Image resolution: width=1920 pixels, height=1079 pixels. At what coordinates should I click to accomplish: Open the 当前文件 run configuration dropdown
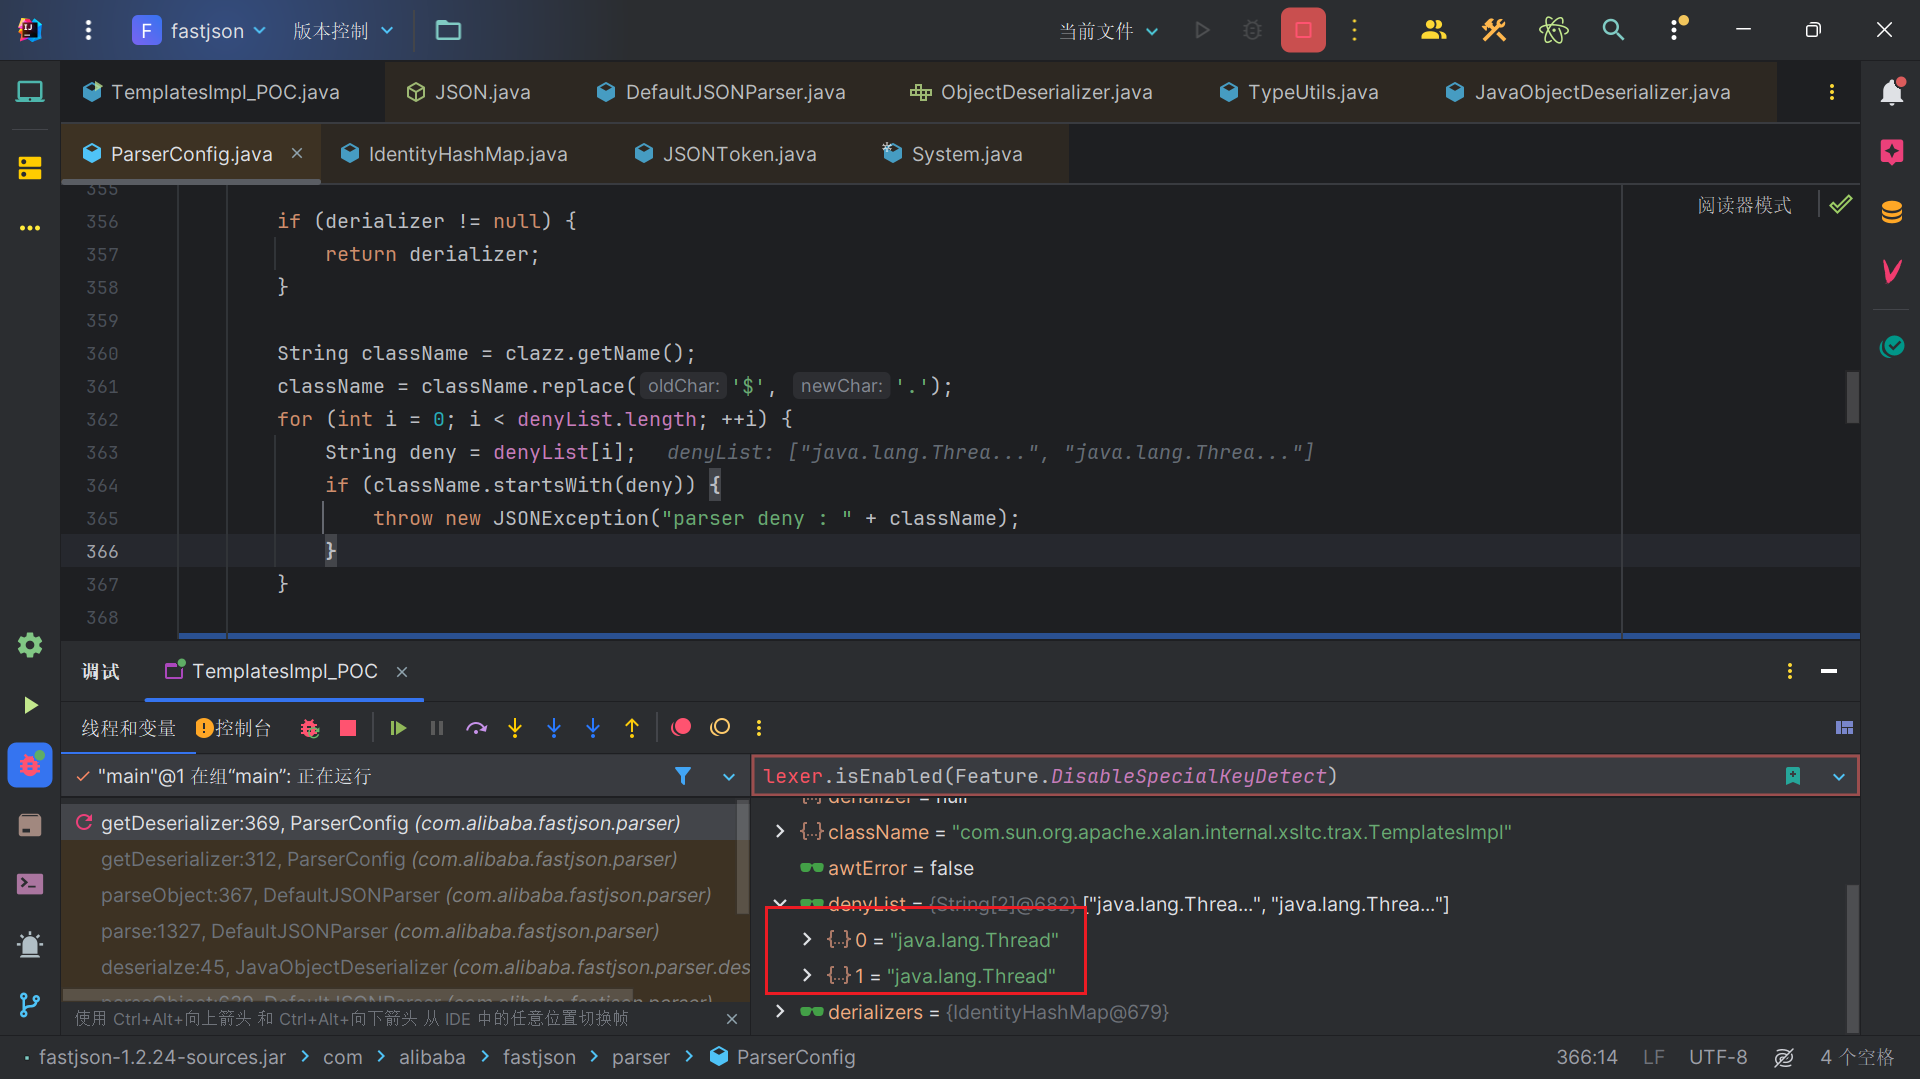tap(1109, 30)
